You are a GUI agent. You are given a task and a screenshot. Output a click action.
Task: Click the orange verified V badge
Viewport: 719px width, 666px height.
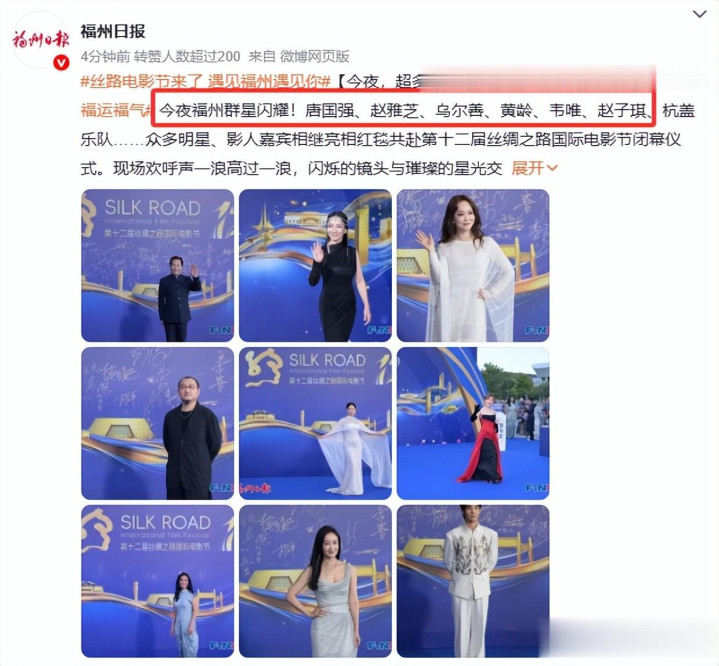click(61, 63)
